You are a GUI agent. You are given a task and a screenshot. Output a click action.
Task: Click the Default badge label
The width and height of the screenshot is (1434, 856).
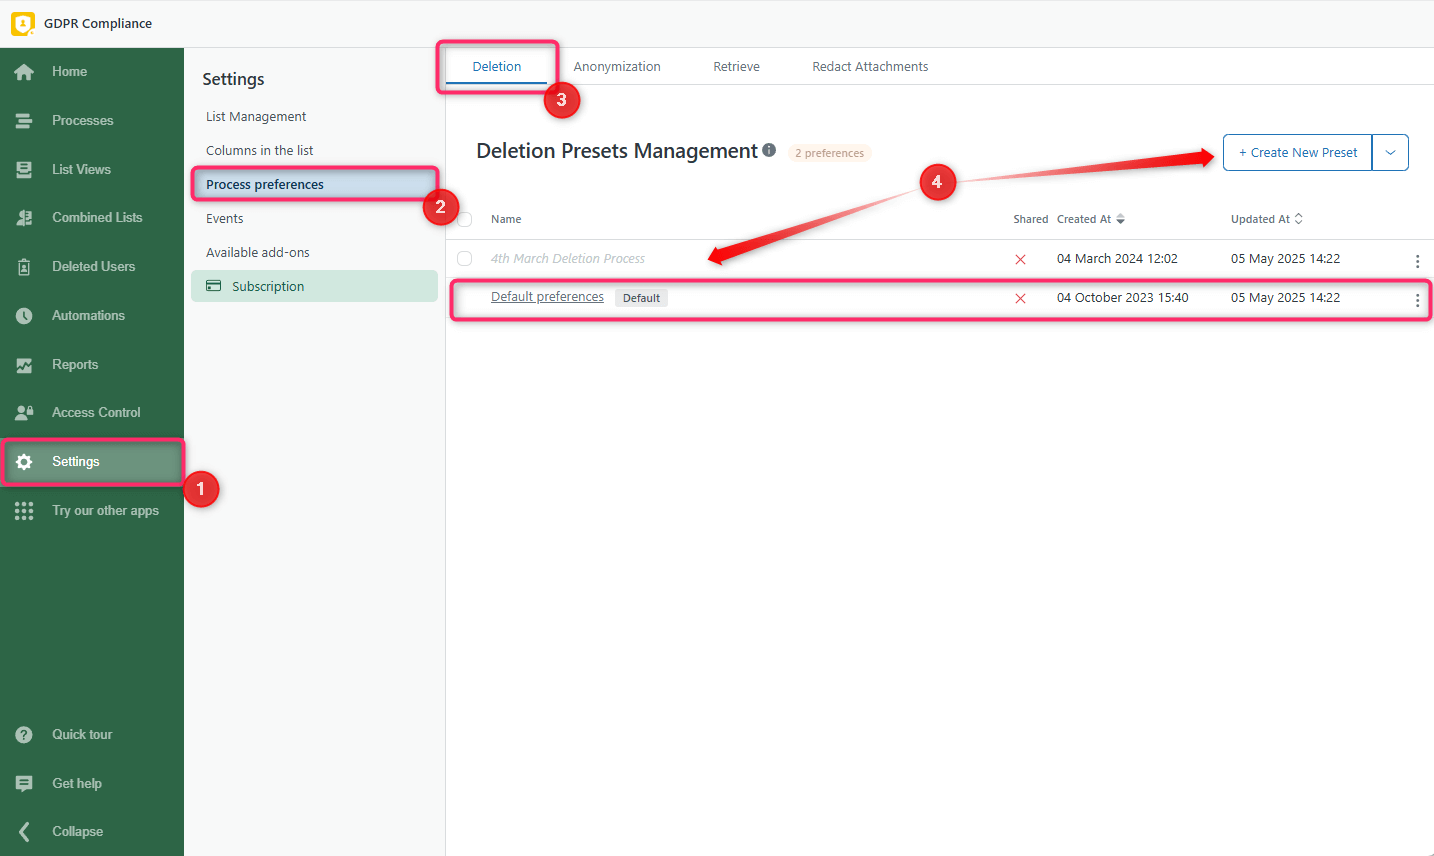point(641,298)
